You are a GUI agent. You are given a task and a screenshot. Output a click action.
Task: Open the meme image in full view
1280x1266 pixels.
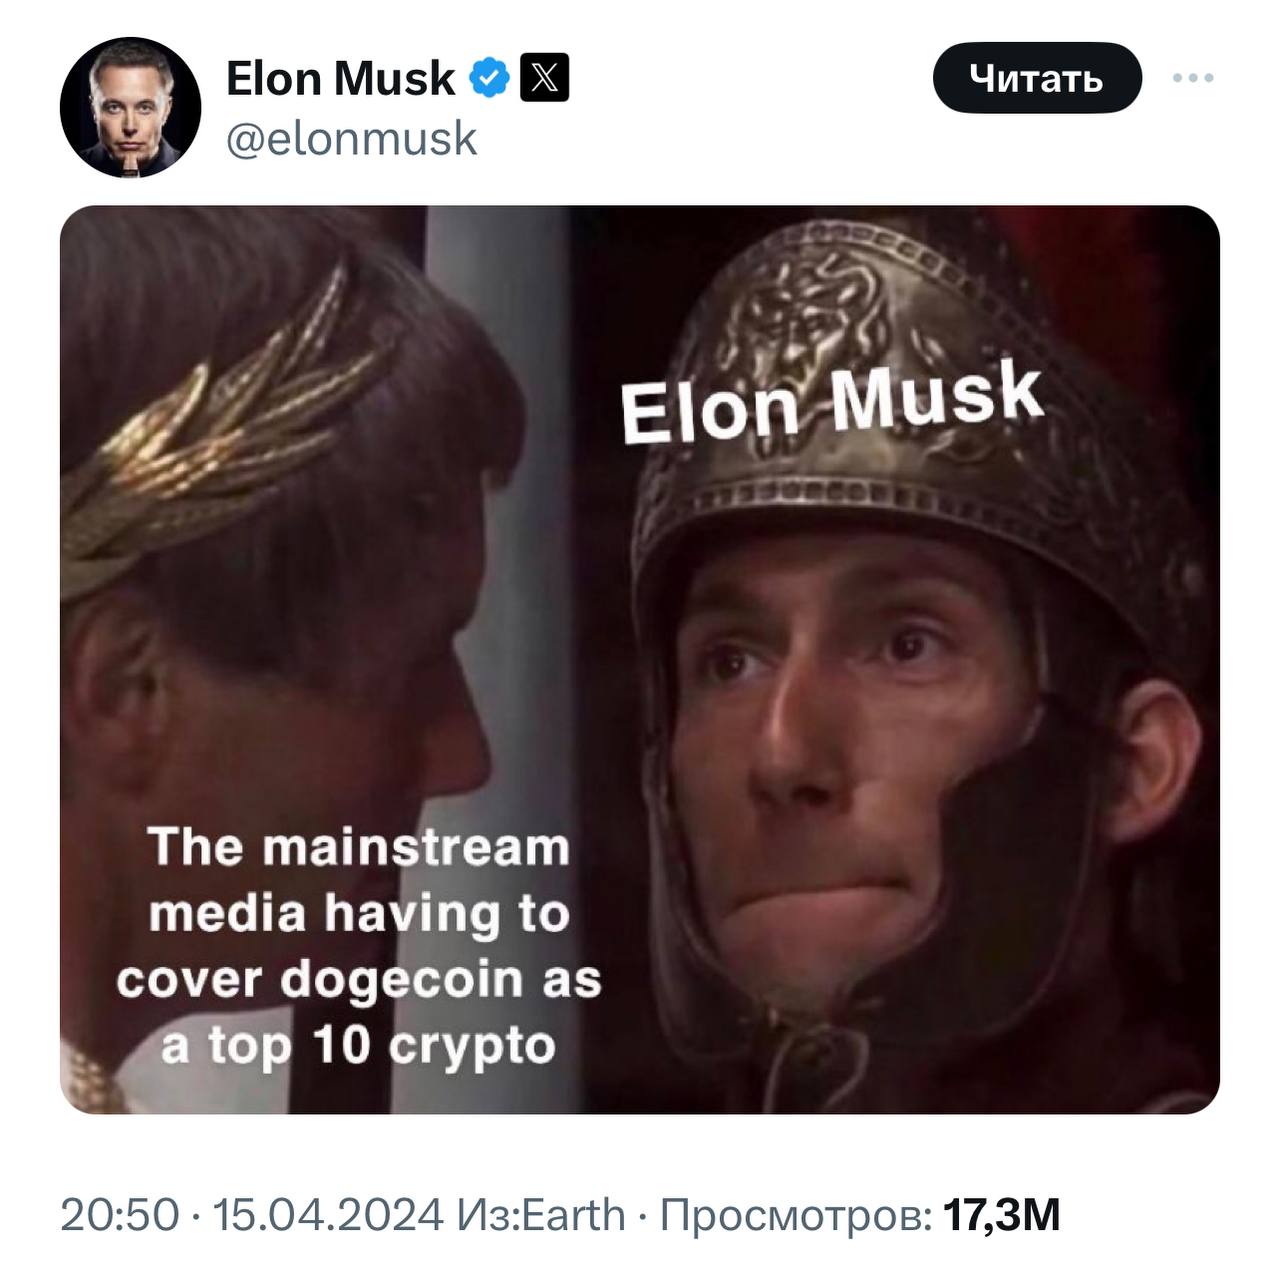coord(640,660)
